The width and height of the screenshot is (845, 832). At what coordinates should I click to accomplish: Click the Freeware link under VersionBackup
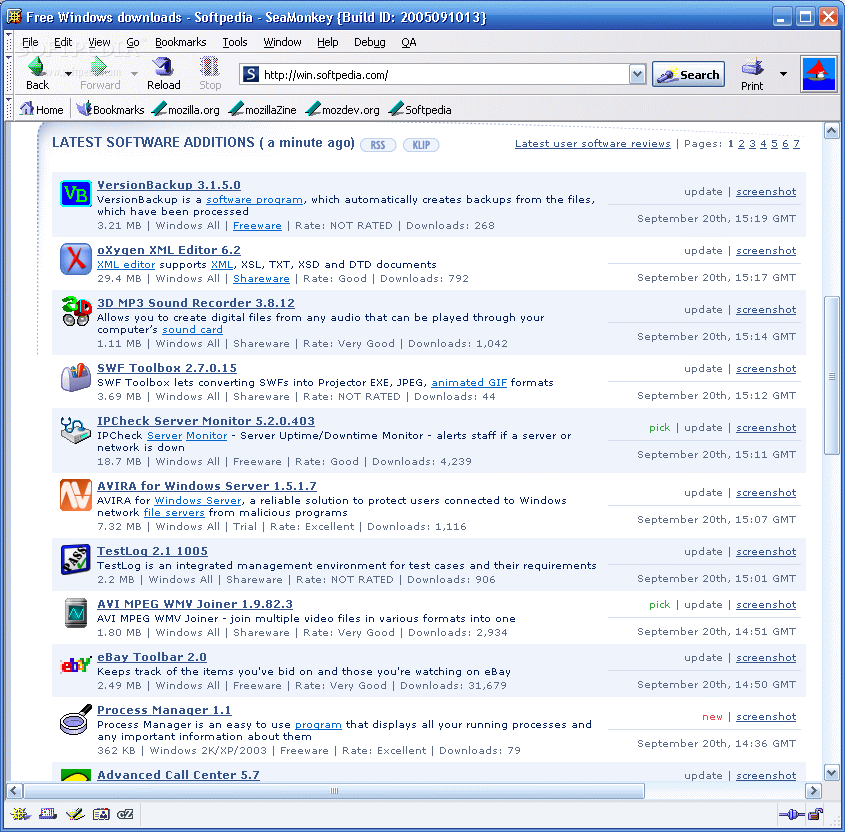tap(257, 226)
